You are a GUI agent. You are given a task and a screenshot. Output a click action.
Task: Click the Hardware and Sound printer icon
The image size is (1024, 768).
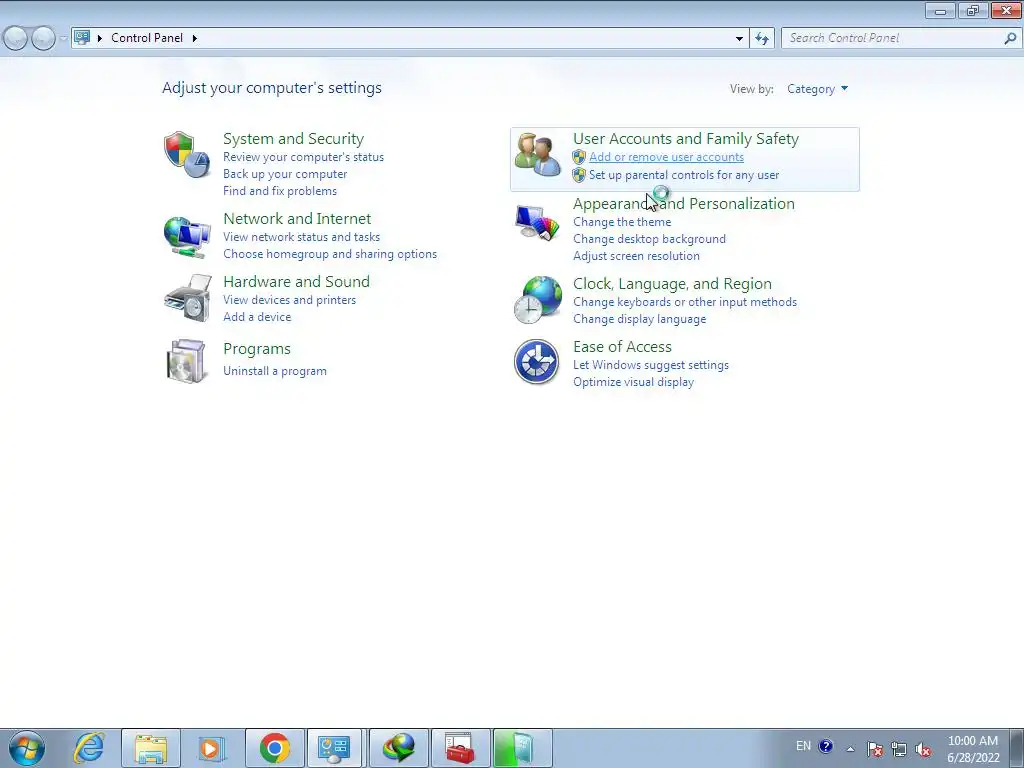point(188,298)
